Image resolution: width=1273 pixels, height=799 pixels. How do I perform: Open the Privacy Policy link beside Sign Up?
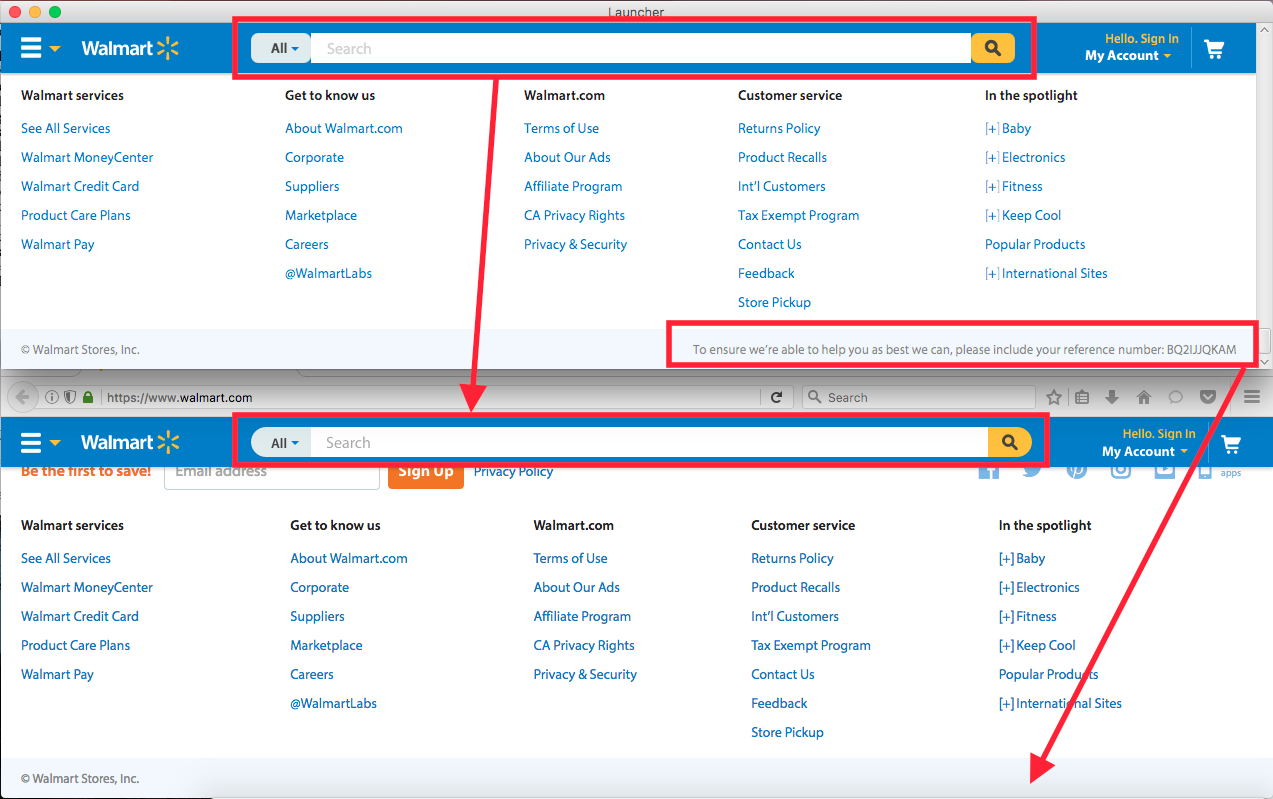(x=513, y=472)
